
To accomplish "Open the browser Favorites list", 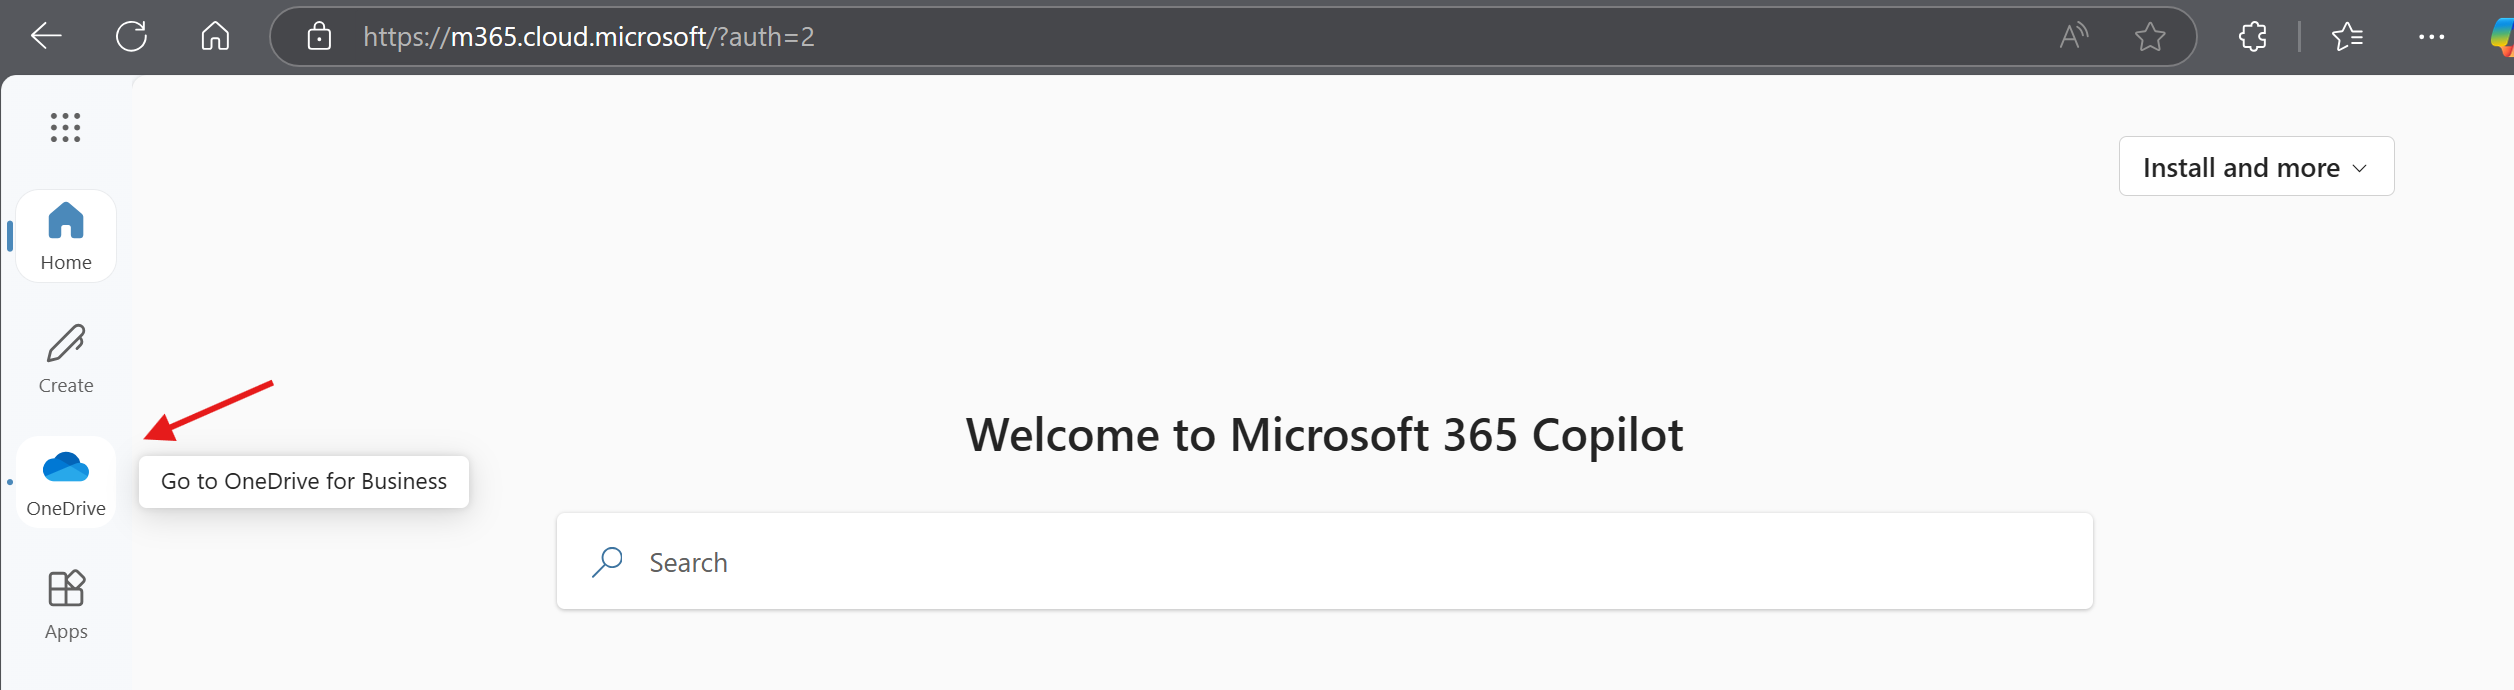I will pos(2347,37).
